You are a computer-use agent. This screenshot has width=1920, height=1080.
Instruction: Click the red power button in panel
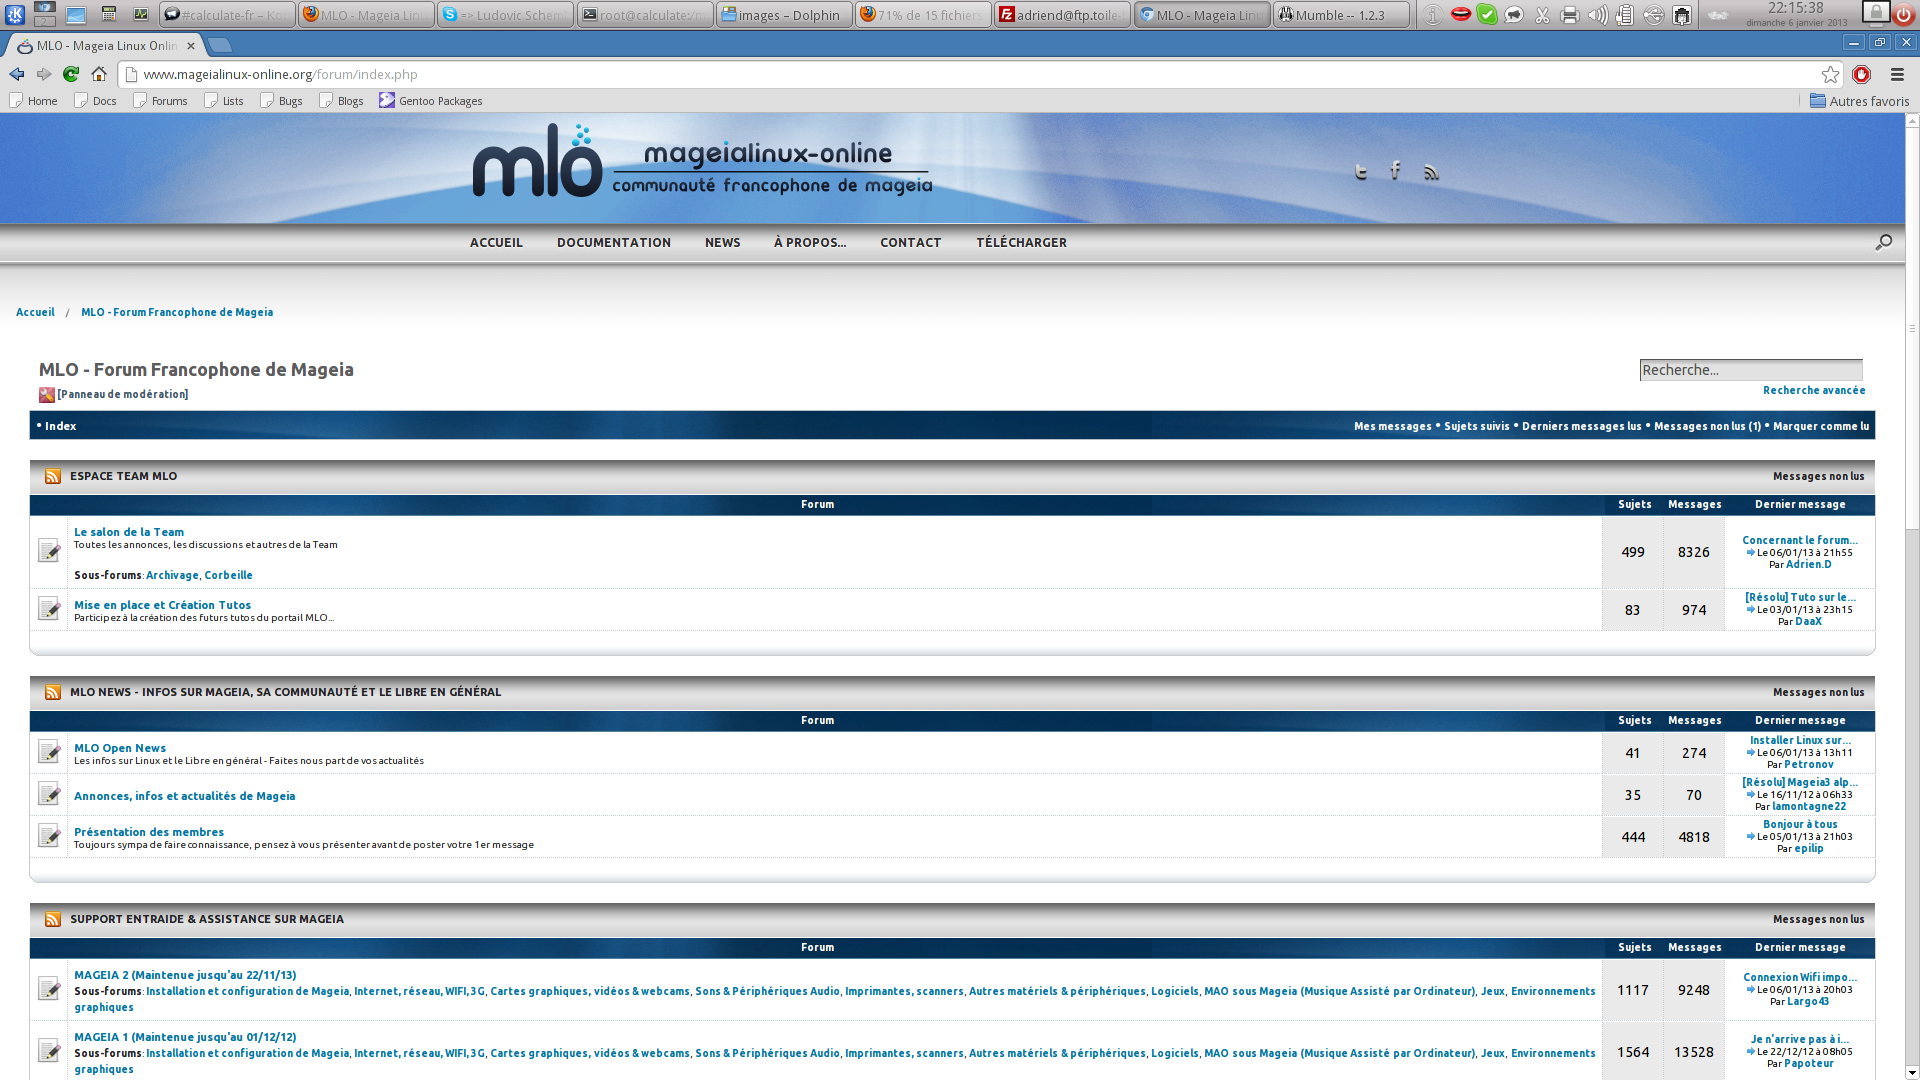(x=1905, y=14)
